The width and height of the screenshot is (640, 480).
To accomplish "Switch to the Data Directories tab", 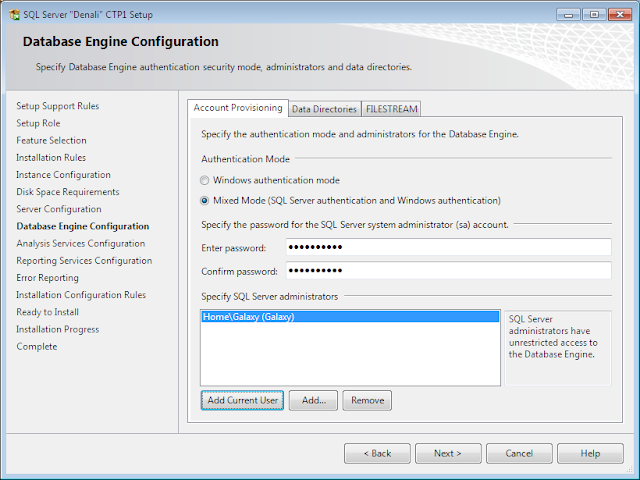I will point(324,109).
